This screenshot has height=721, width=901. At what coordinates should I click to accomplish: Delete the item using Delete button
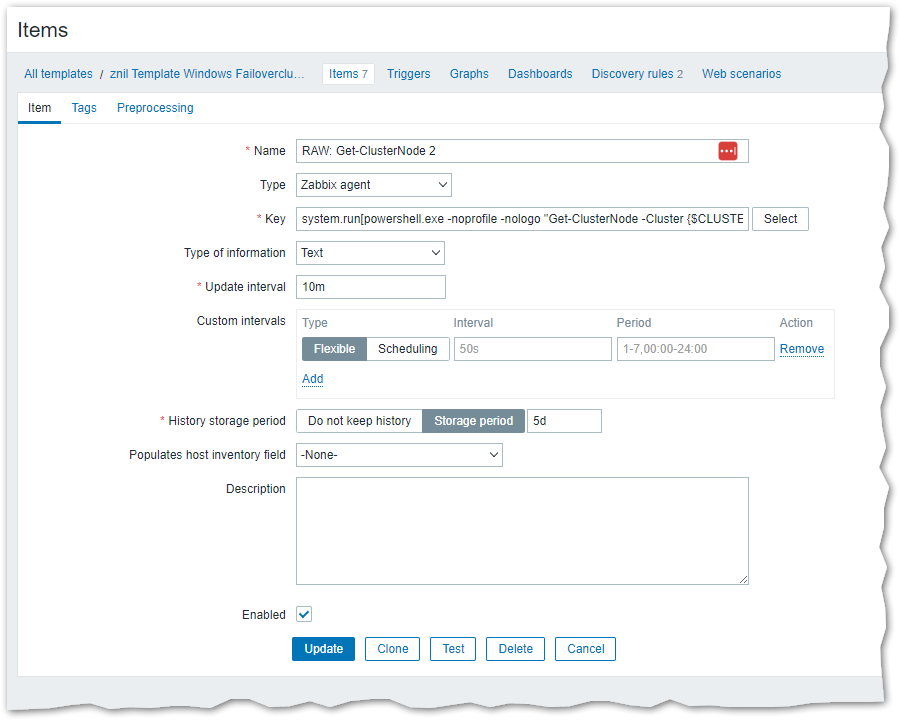click(515, 649)
